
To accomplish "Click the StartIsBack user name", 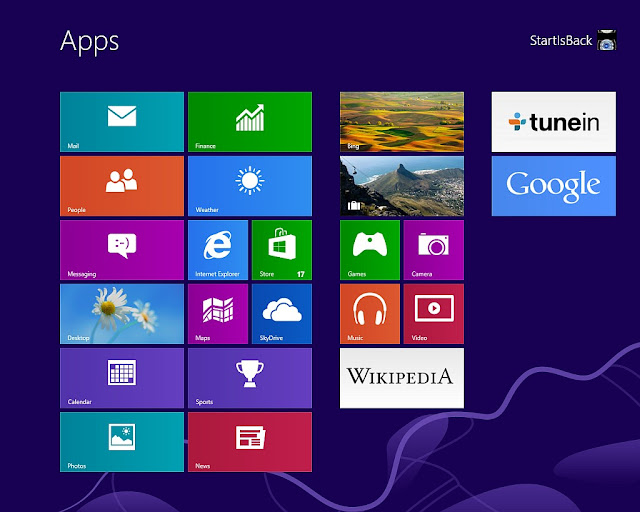I will click(561, 40).
